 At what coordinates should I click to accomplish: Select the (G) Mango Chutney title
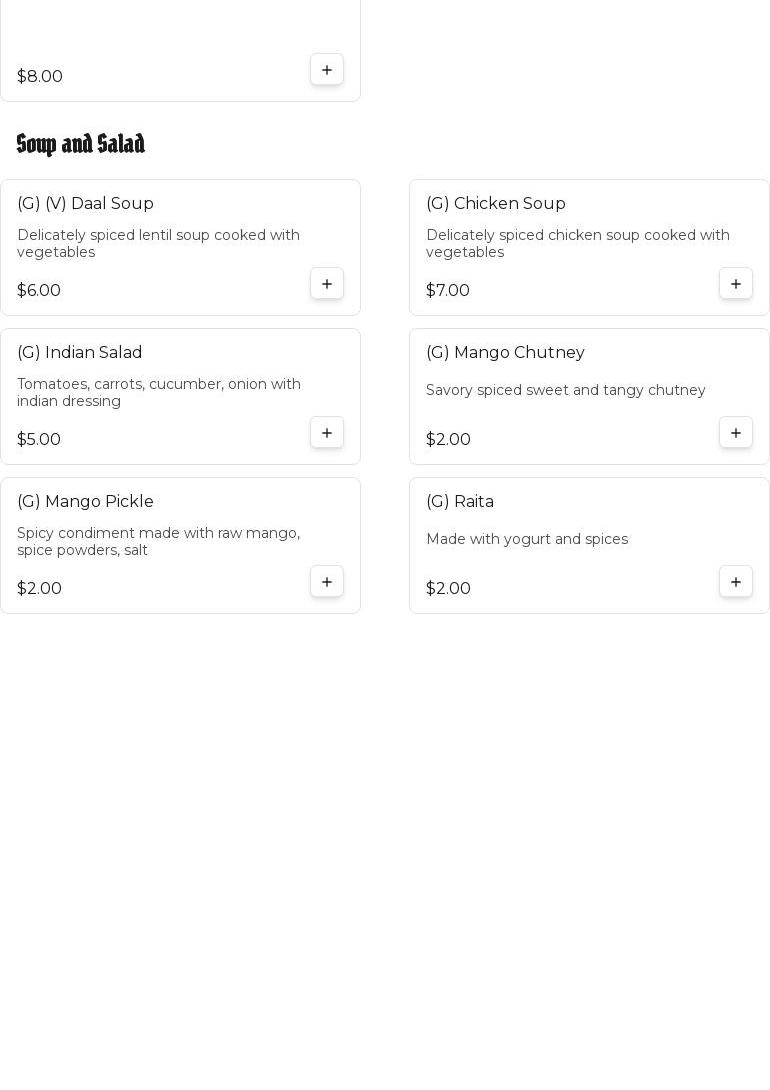(x=505, y=353)
